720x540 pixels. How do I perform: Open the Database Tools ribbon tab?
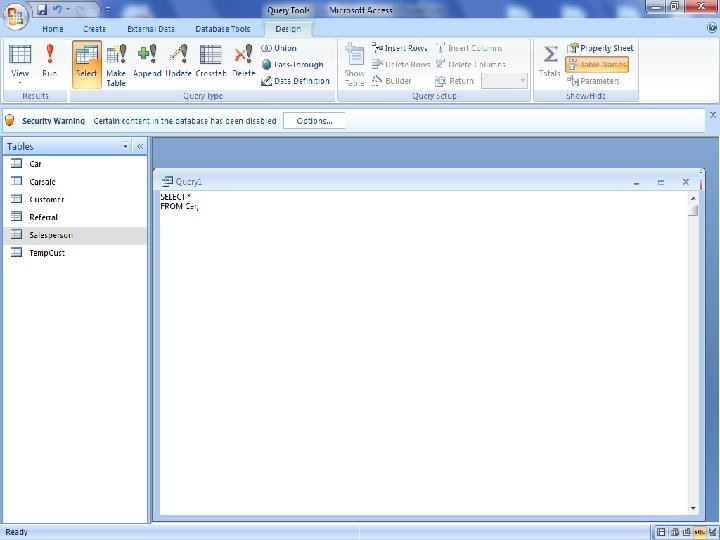pos(223,28)
